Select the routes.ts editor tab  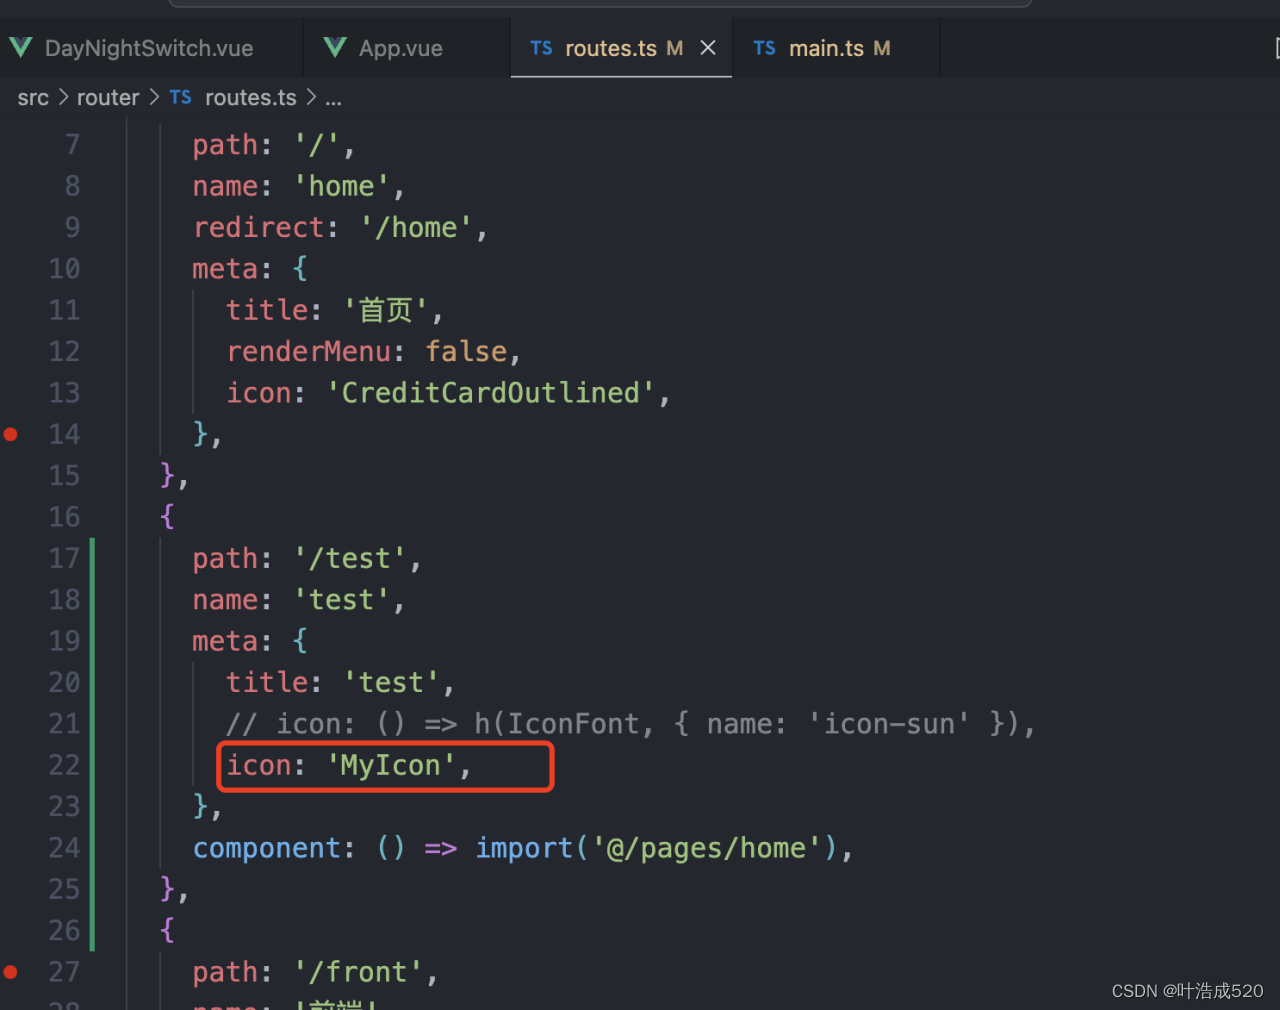click(x=621, y=48)
